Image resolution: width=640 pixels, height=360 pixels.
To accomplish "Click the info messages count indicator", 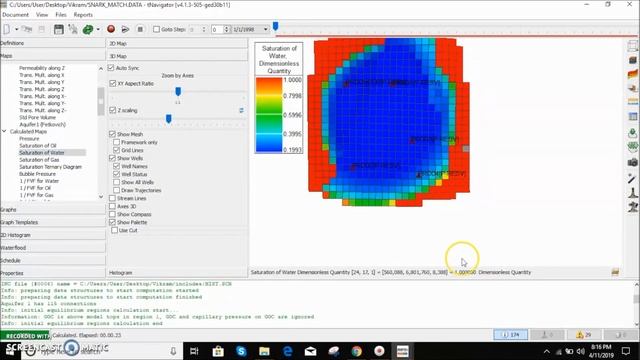I will (x=511, y=335).
